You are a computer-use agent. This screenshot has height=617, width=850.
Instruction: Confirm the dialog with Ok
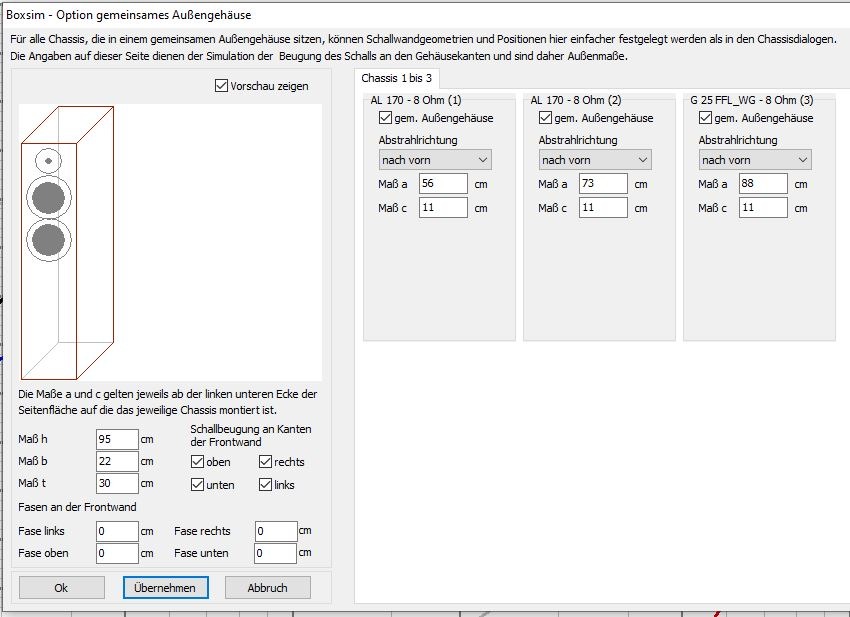click(x=62, y=588)
